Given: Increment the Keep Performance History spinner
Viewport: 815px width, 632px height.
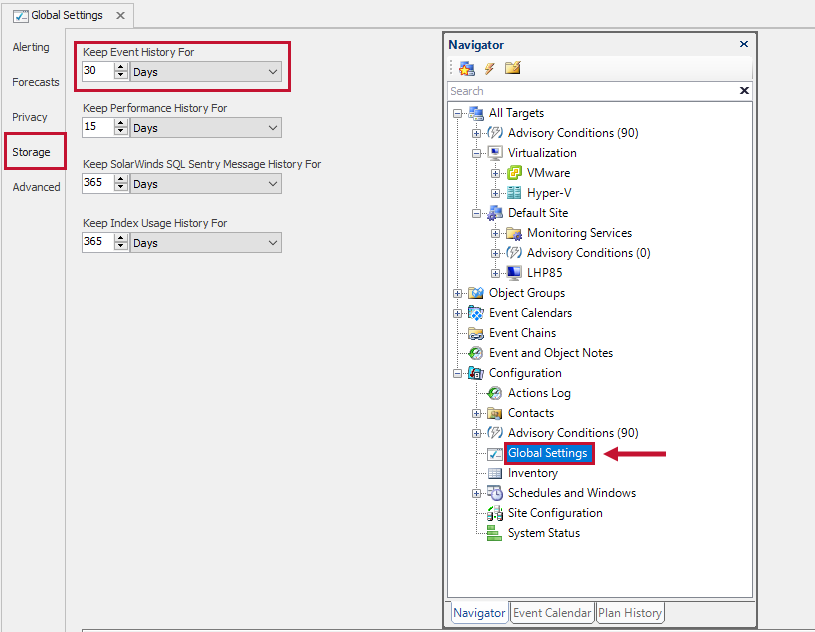Looking at the screenshot, I should pyautogui.click(x=122, y=123).
